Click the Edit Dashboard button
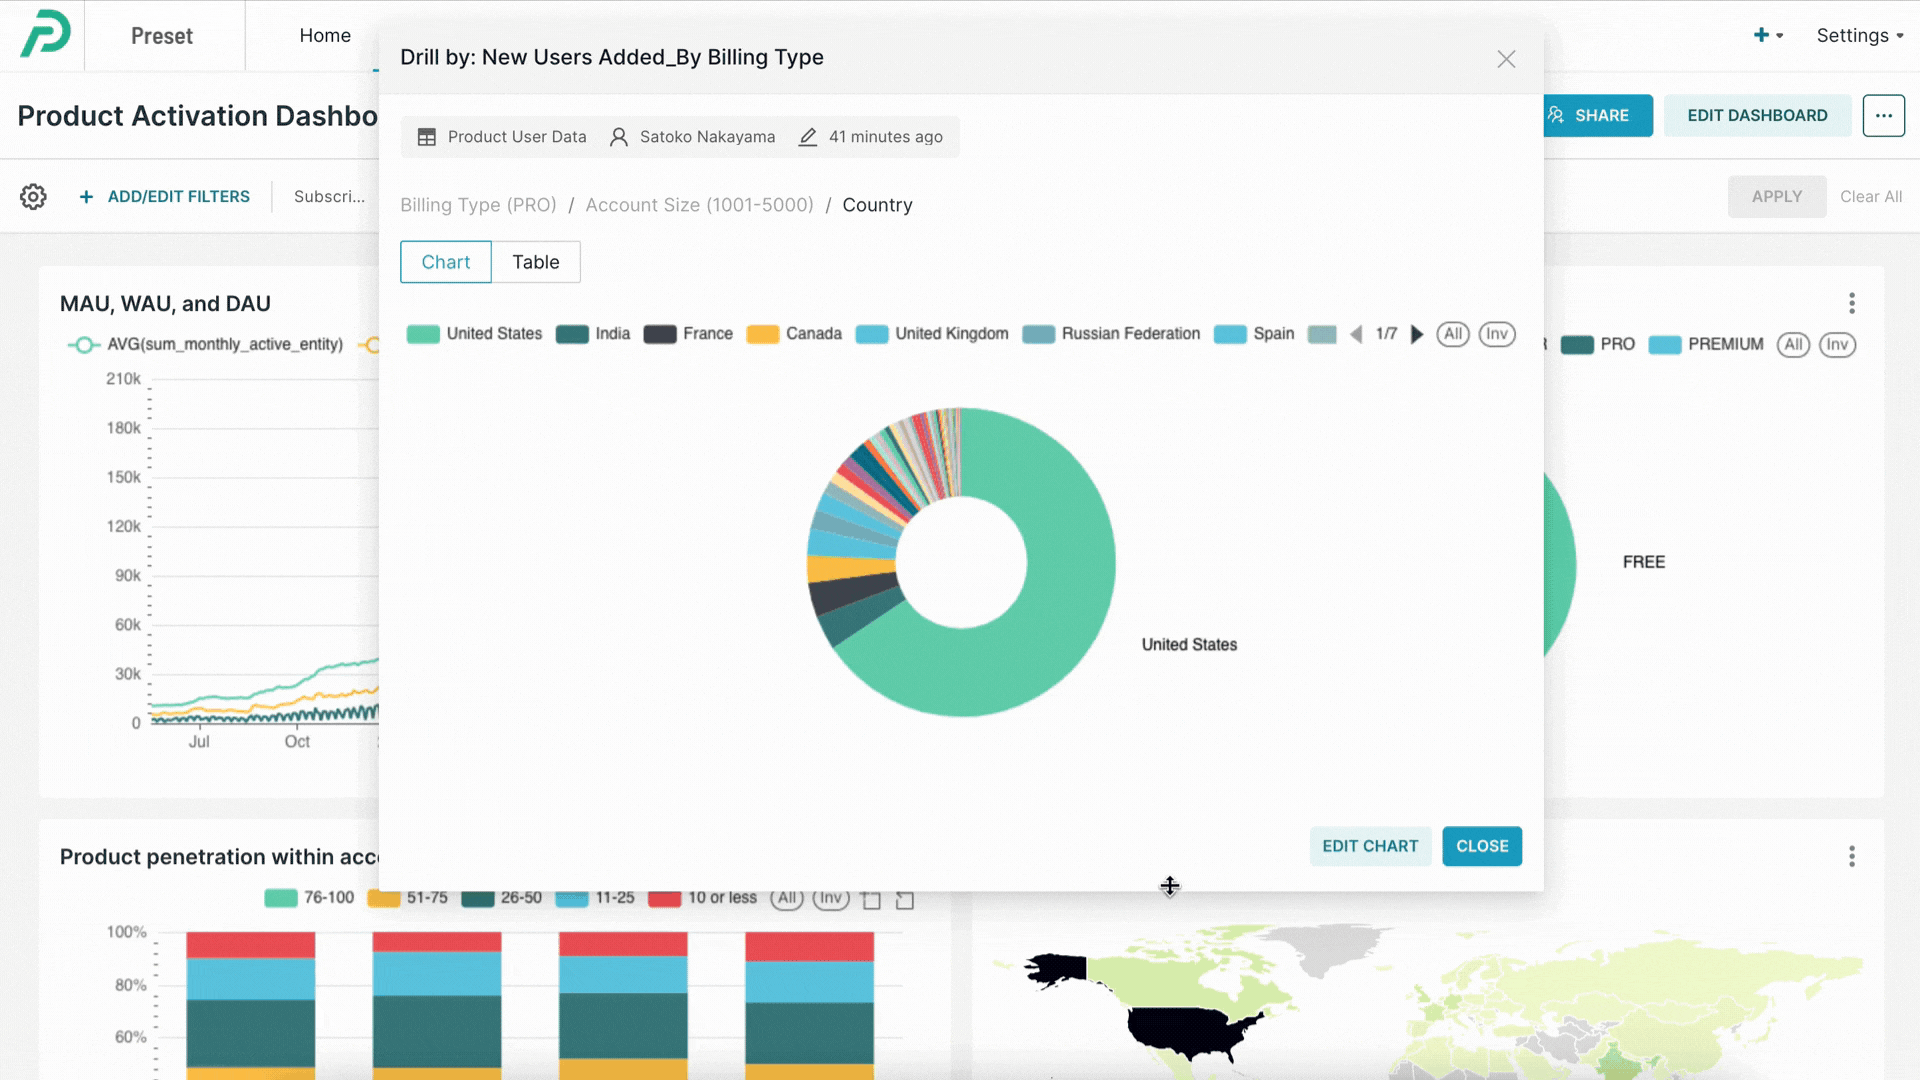 pos(1756,116)
